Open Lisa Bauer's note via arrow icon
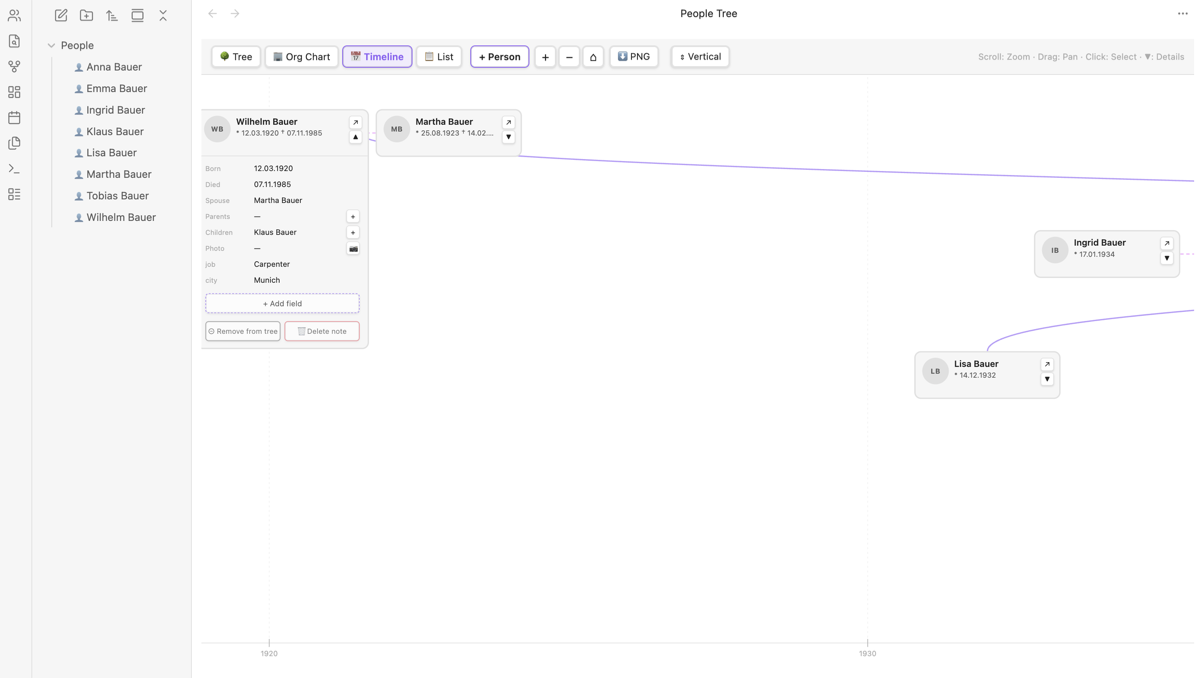1200x678 pixels. coord(1046,364)
